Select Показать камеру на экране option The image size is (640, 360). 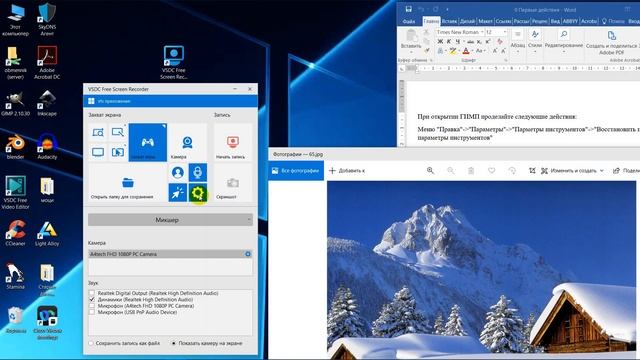(173, 343)
